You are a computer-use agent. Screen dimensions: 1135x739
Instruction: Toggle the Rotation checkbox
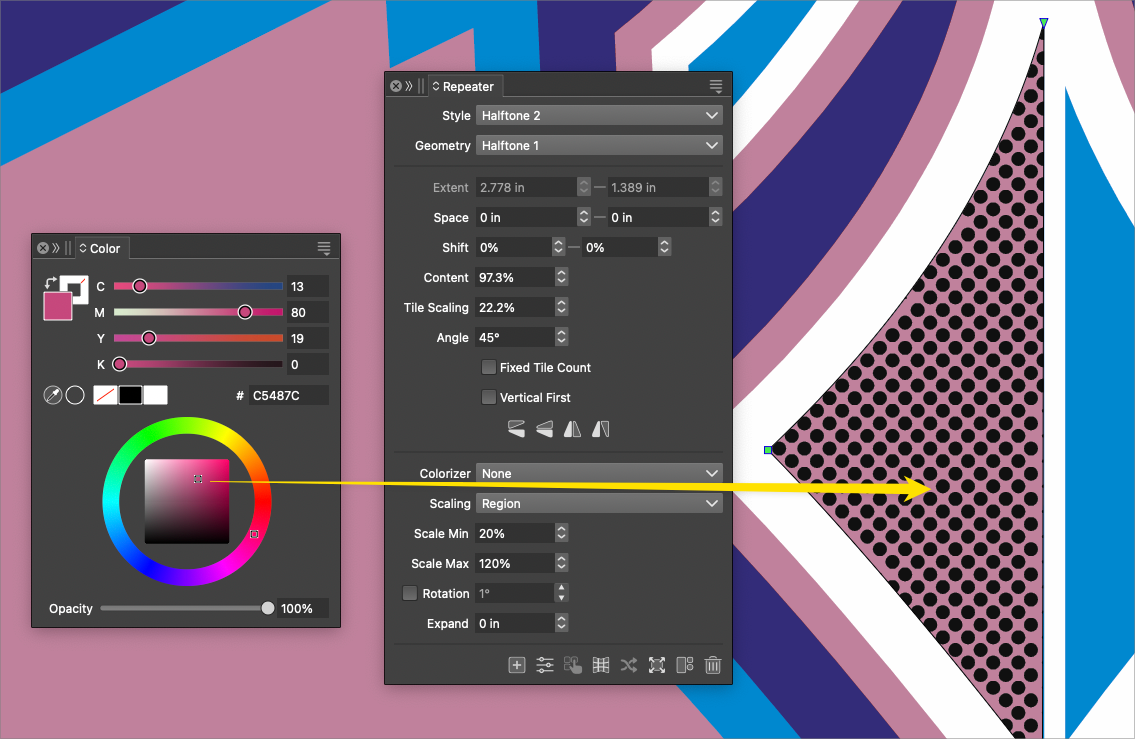click(409, 593)
